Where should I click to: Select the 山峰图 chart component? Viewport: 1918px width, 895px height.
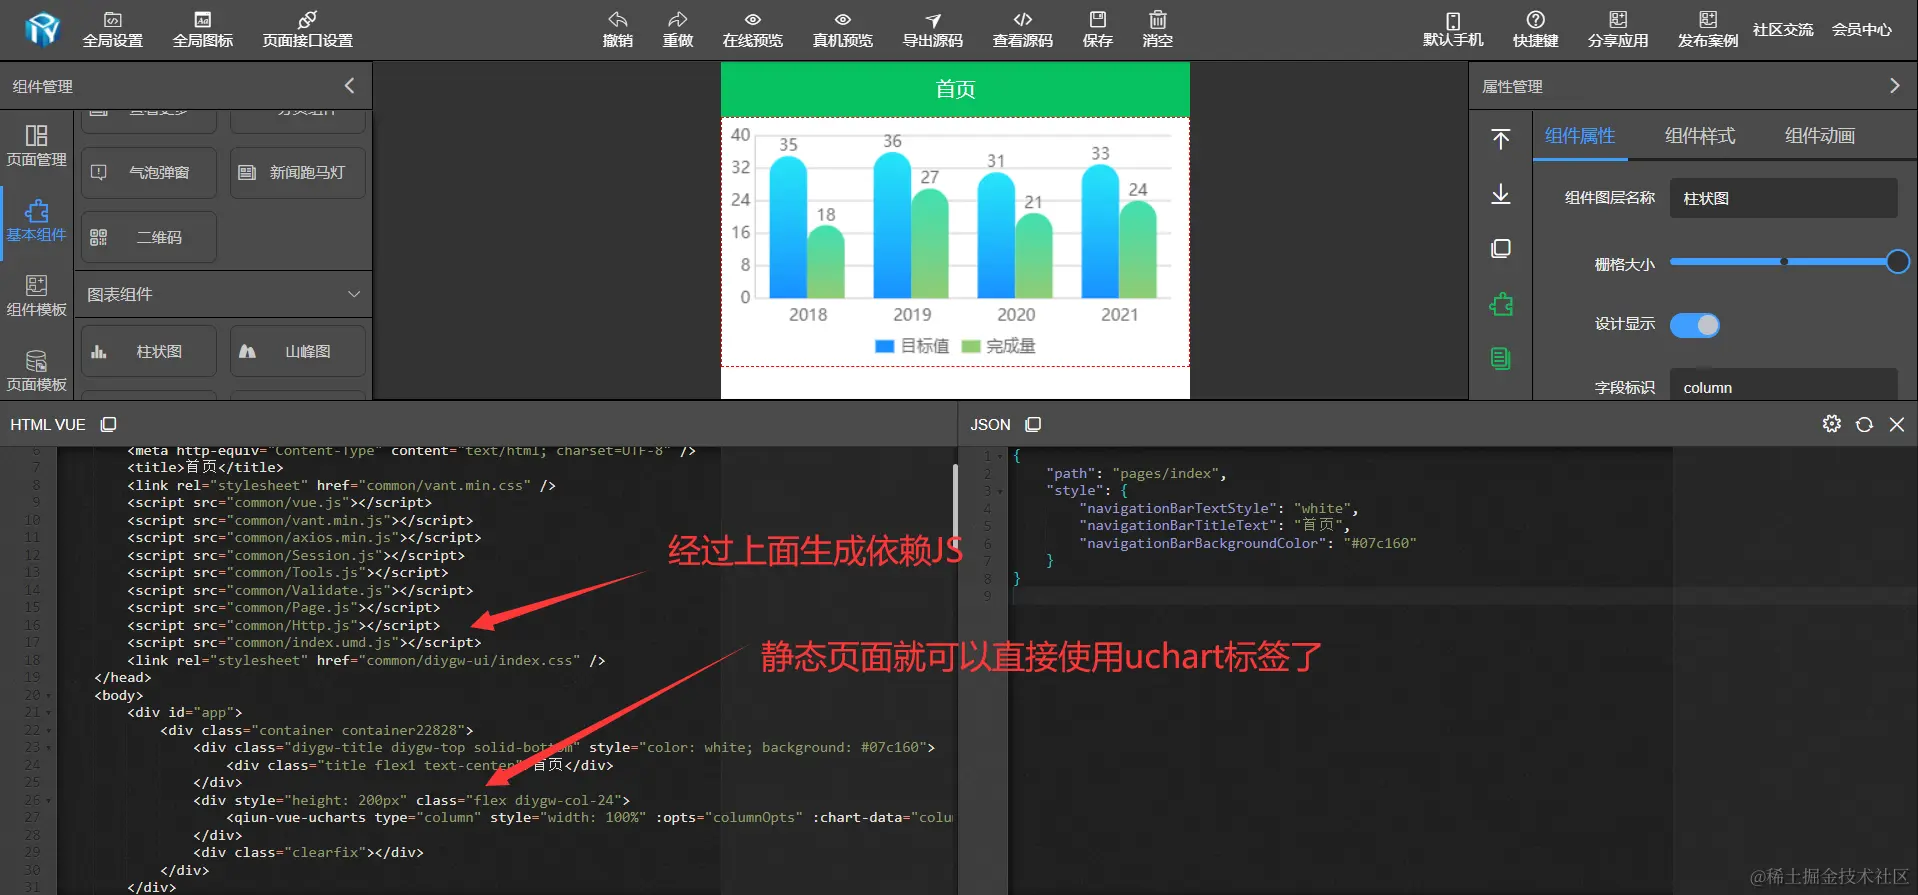(x=298, y=351)
